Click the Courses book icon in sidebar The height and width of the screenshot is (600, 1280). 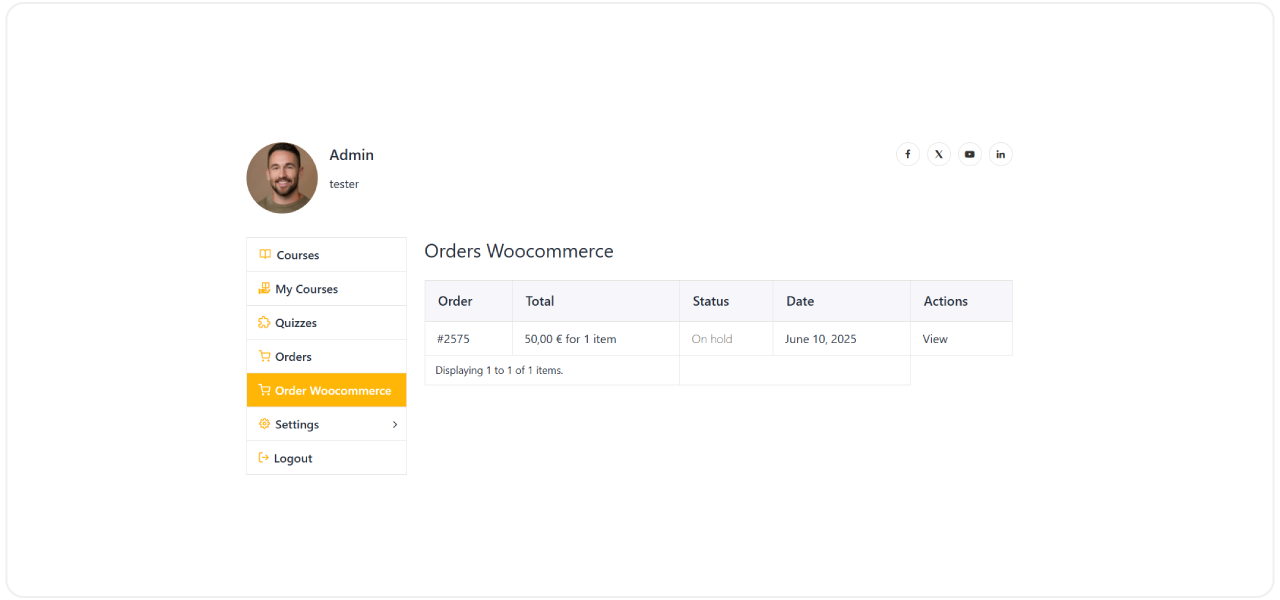(263, 255)
